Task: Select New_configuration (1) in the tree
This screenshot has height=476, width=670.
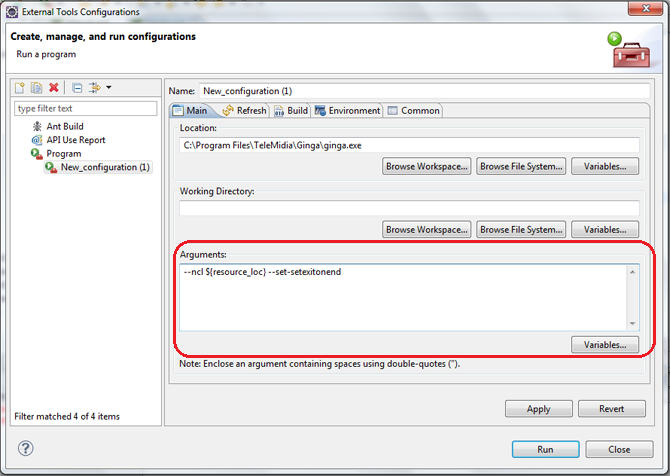Action: pos(104,167)
